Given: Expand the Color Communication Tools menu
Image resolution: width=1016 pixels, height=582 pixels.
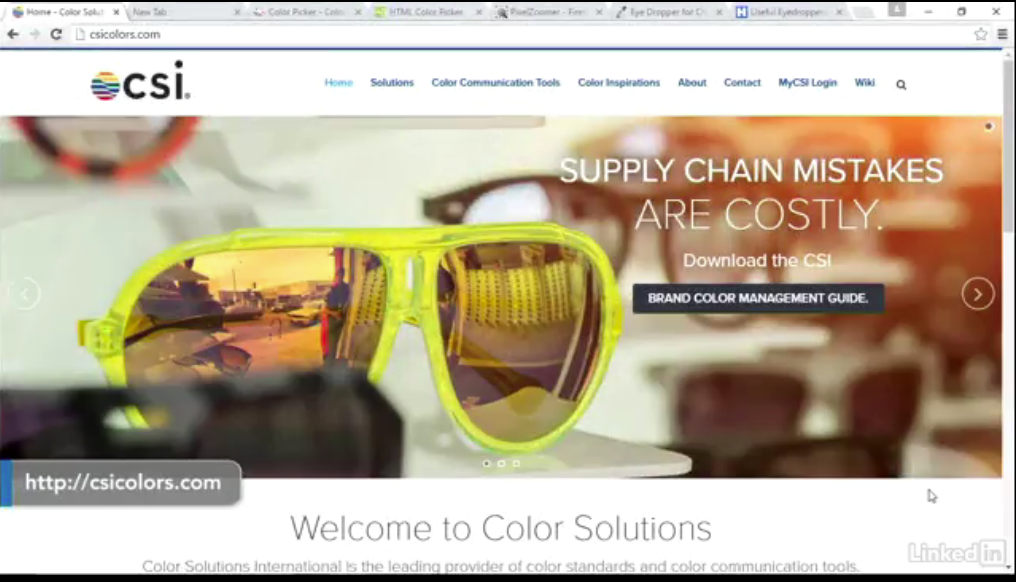Looking at the screenshot, I should point(495,83).
